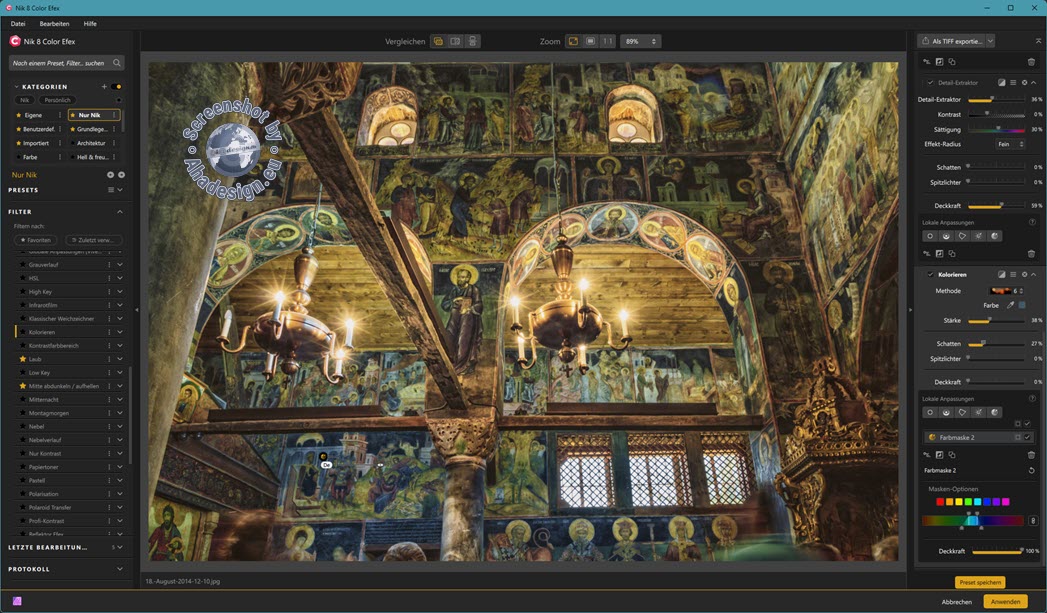Select split side-by-side compare view
This screenshot has width=1047, height=613.
point(455,41)
